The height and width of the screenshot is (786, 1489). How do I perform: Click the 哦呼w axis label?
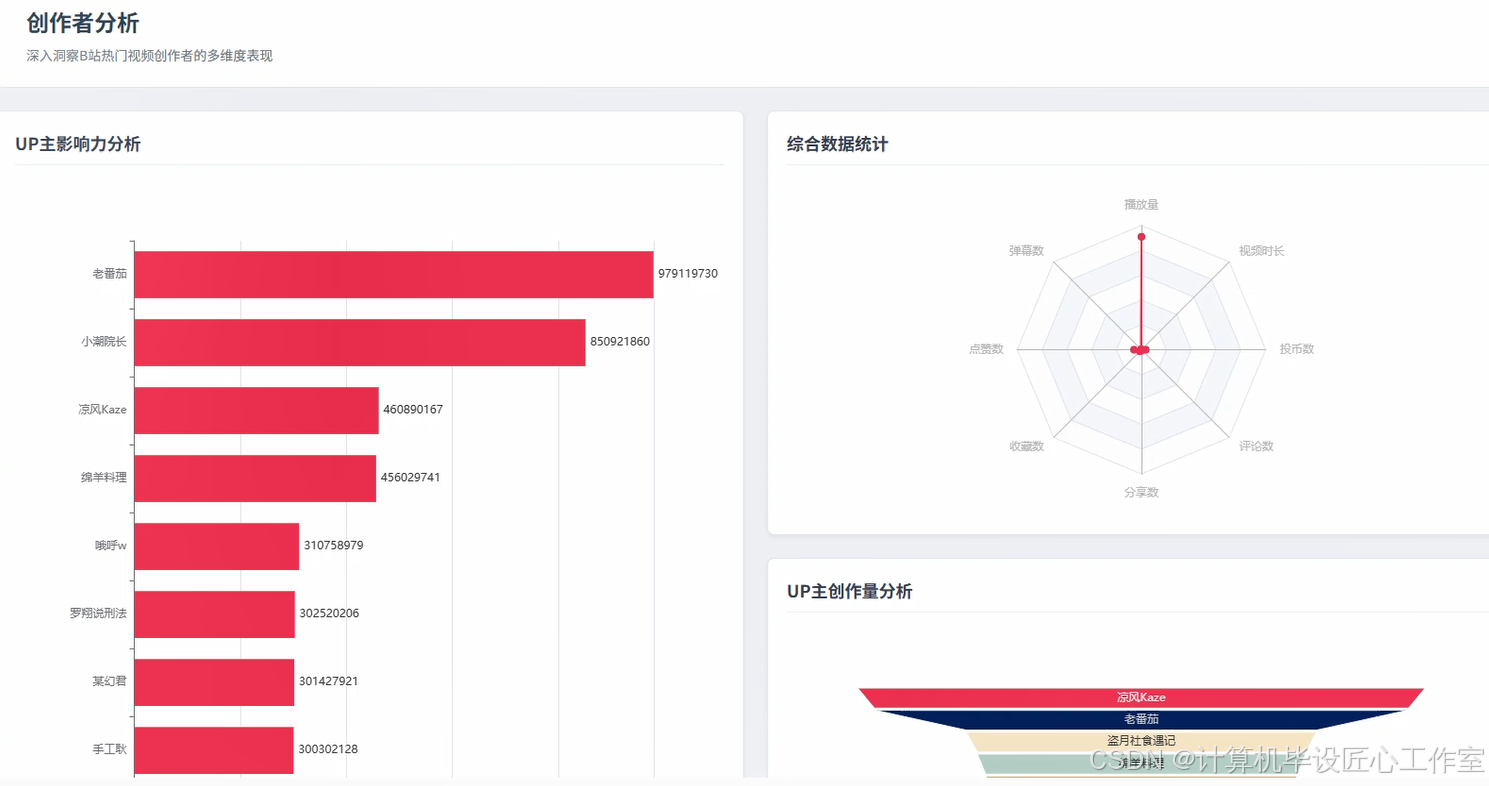tap(111, 546)
